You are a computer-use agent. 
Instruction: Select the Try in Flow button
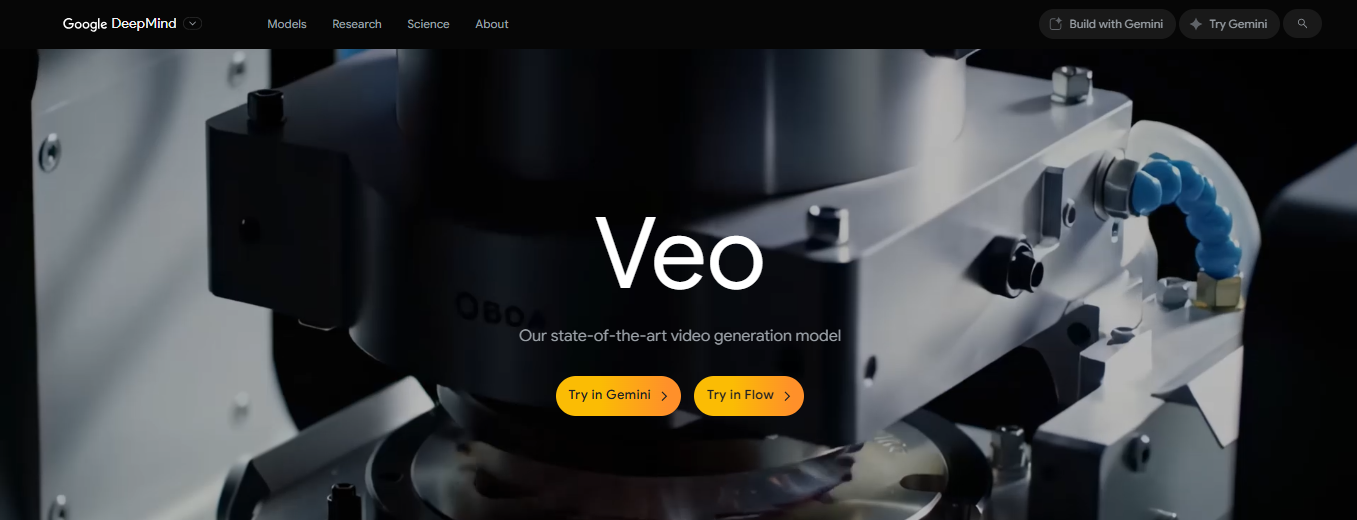pyautogui.click(x=749, y=396)
